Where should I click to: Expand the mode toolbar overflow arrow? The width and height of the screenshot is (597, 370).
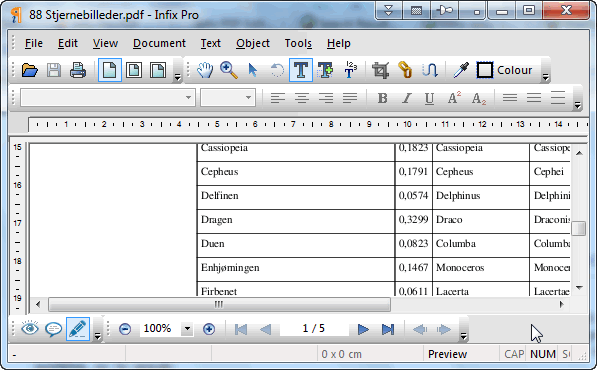97,336
